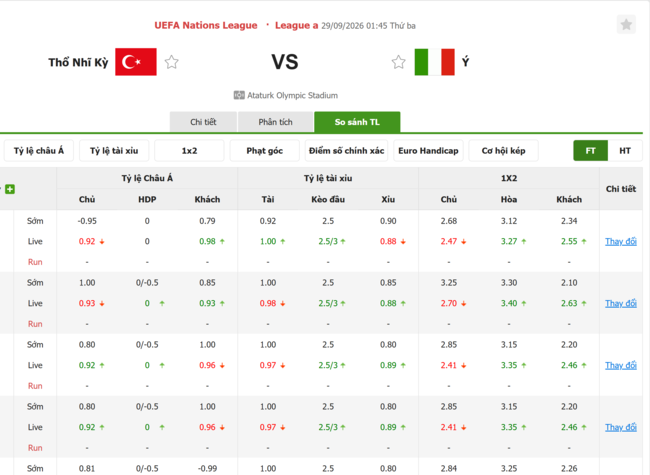The height and width of the screenshot is (475, 650).
Task: Click the Chi tiết column header
Action: (x=621, y=189)
